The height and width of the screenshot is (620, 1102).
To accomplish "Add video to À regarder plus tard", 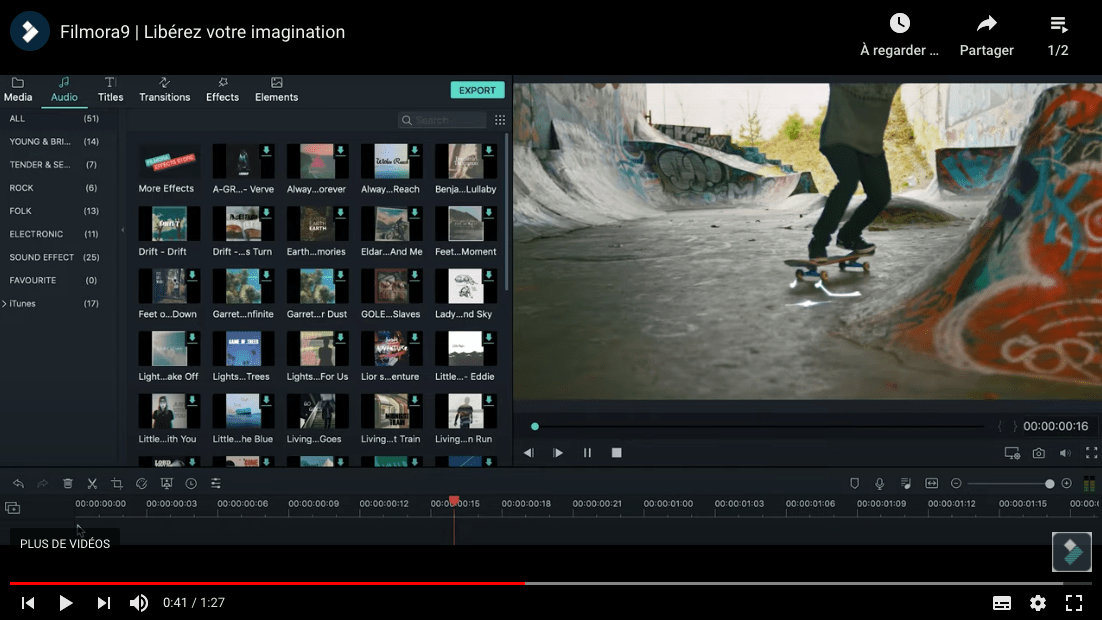I will point(900,23).
